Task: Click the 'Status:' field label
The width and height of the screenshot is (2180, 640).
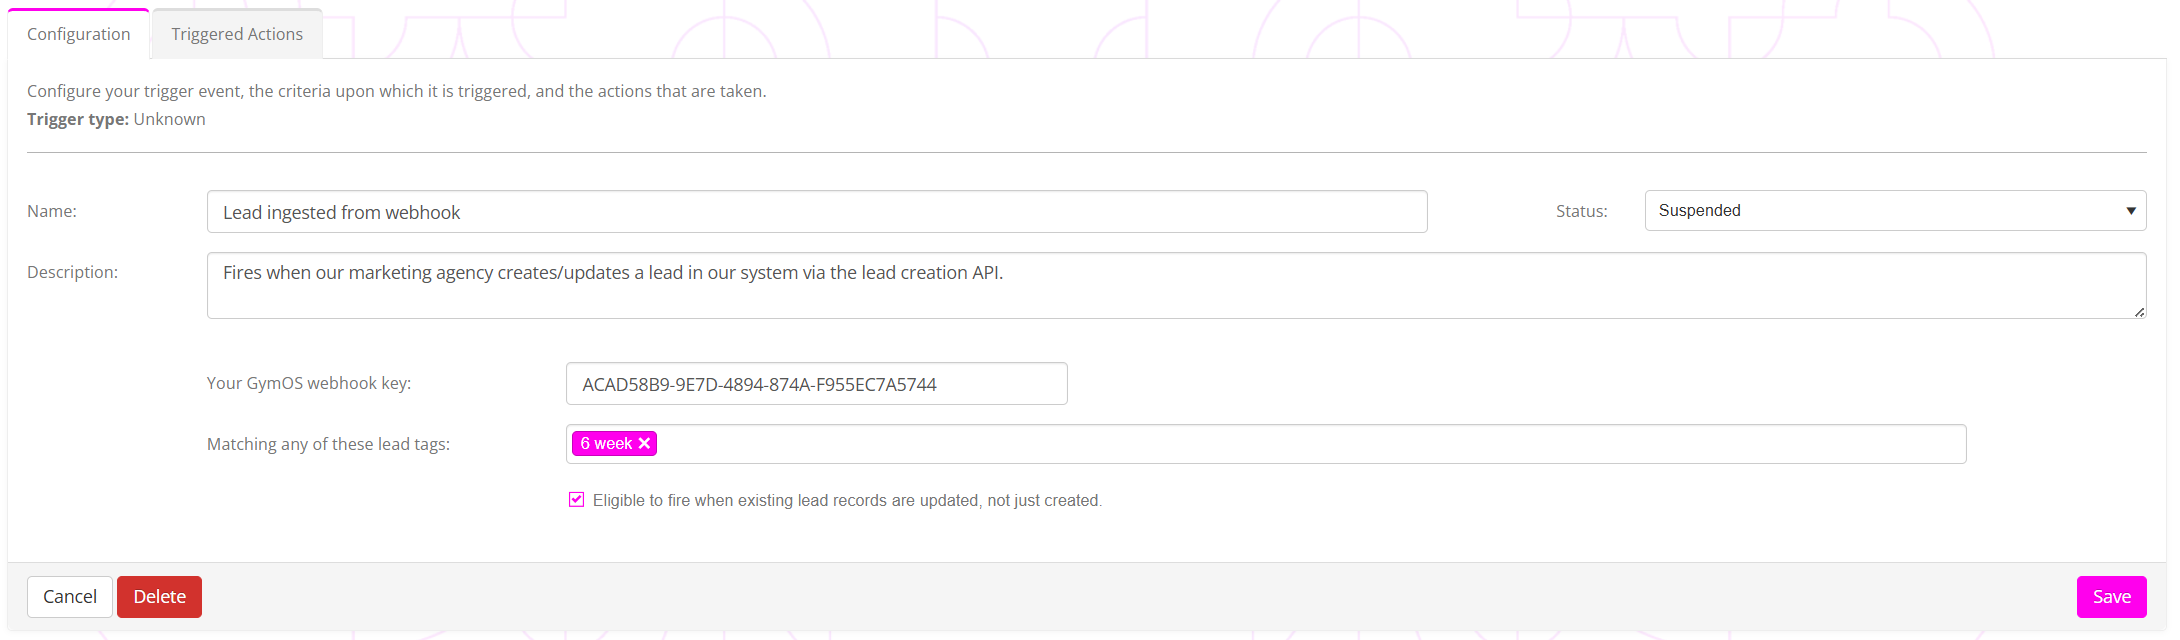Action: point(1581,211)
